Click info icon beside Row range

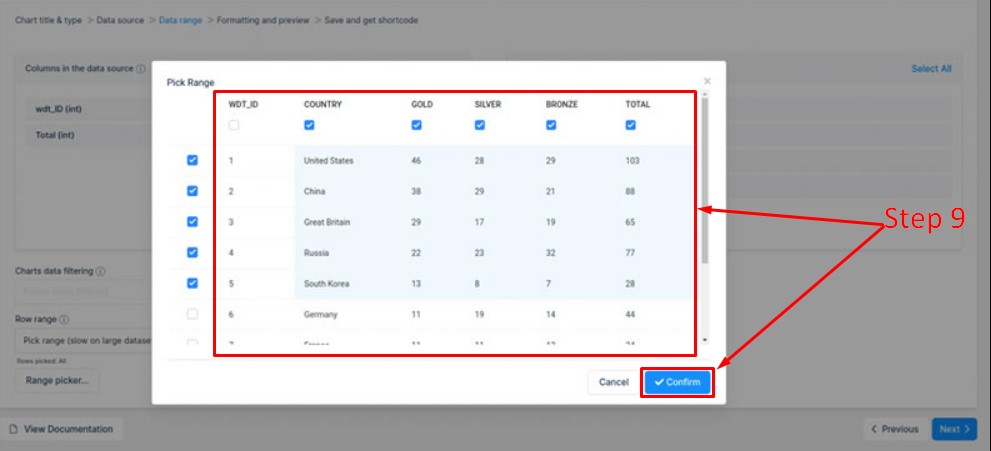64,320
